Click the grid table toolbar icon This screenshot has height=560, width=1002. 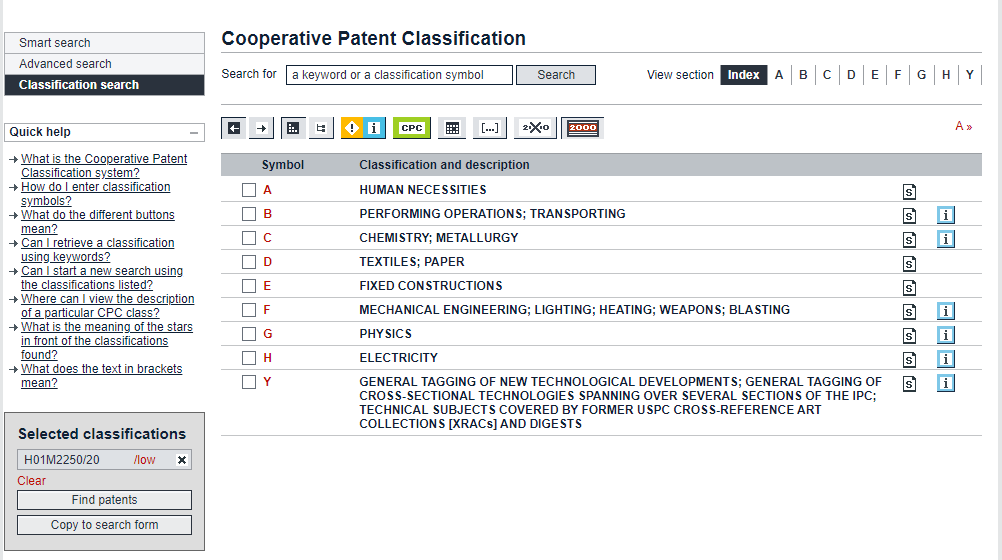point(452,128)
